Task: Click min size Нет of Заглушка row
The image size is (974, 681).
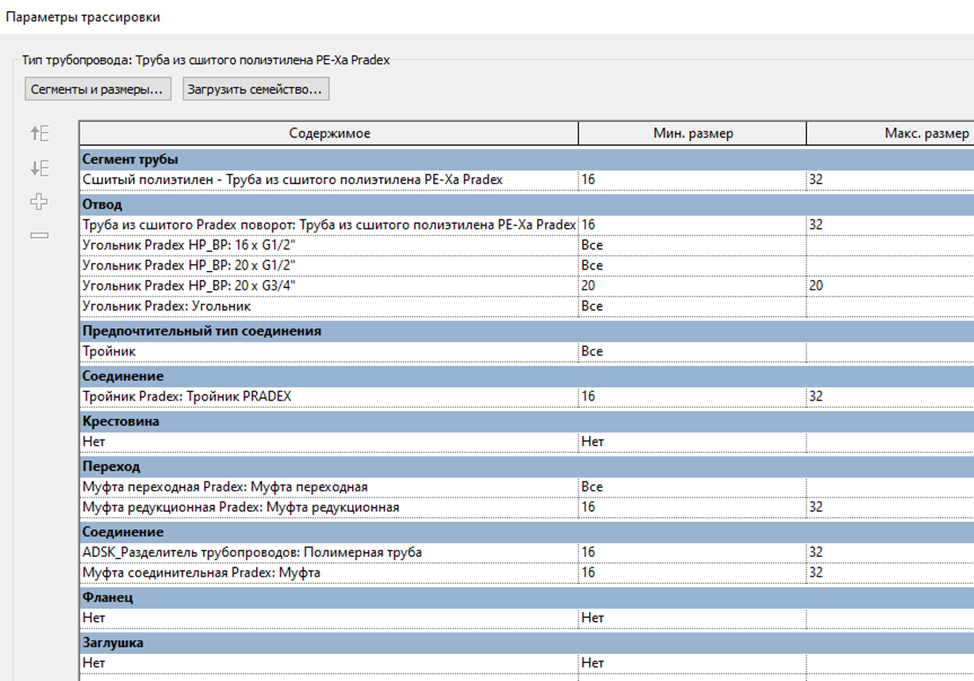Action: 693,663
